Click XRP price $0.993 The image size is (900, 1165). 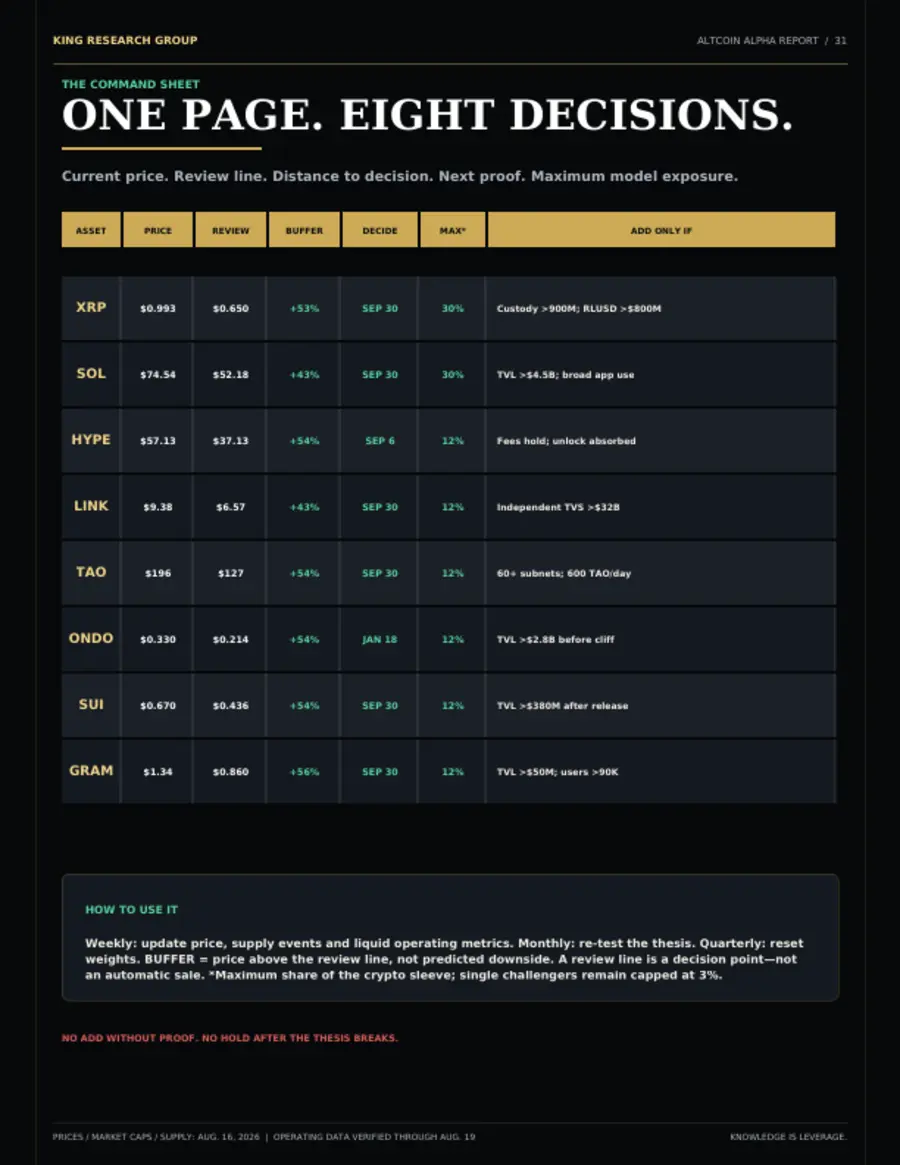(158, 308)
